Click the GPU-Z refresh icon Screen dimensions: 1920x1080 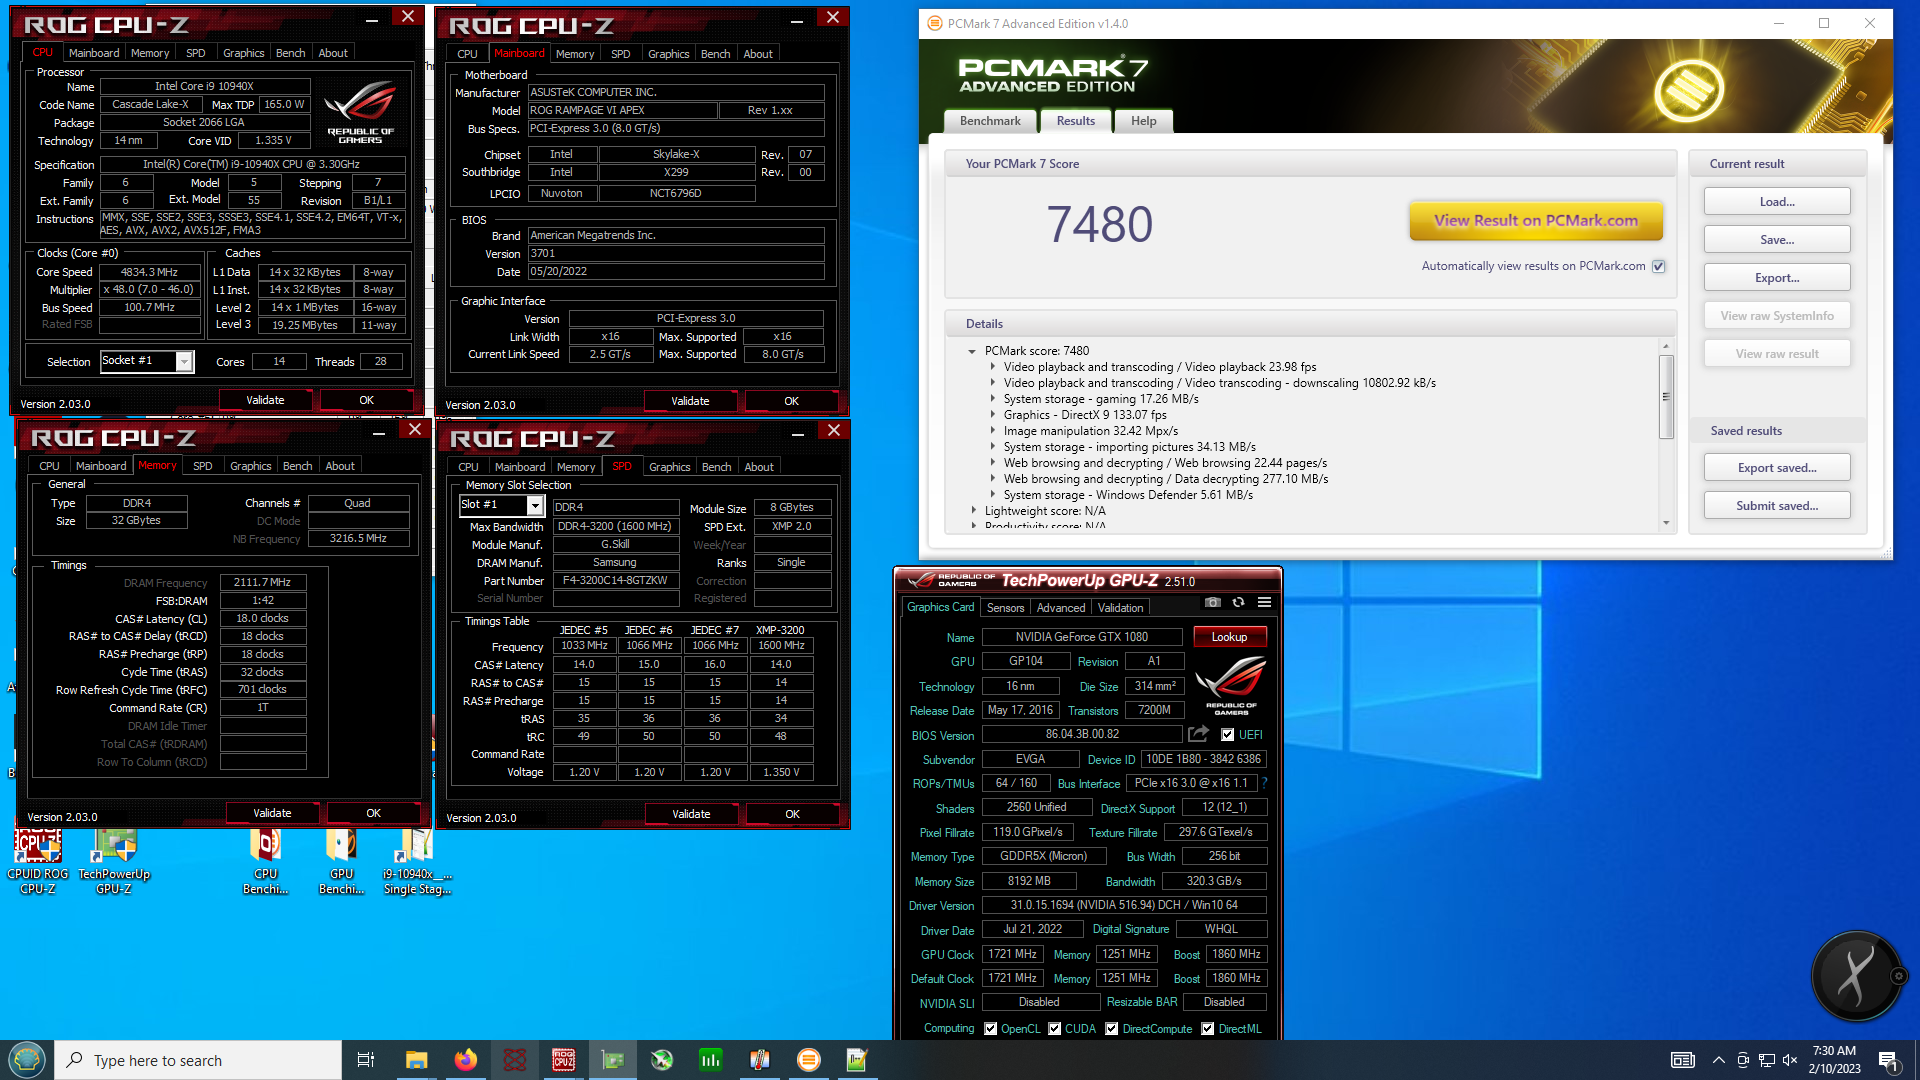click(x=1238, y=602)
